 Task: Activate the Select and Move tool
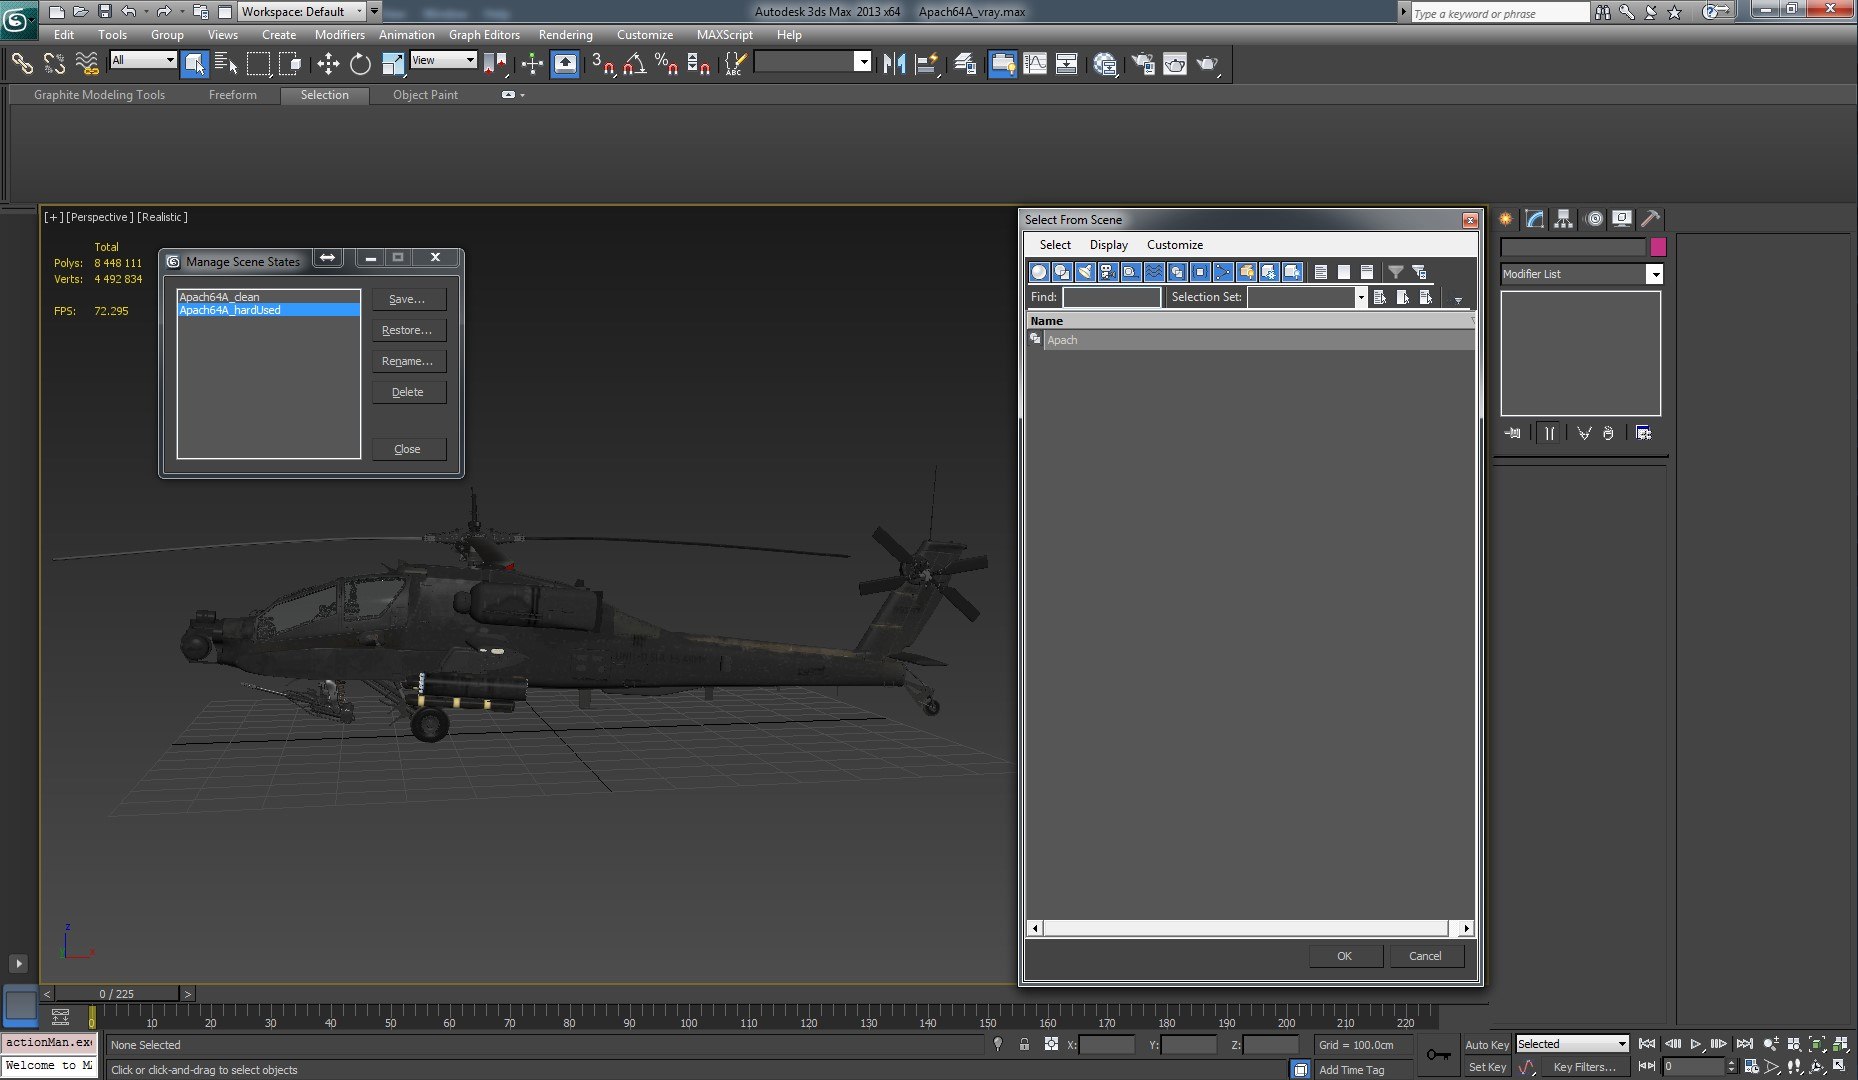click(x=328, y=64)
